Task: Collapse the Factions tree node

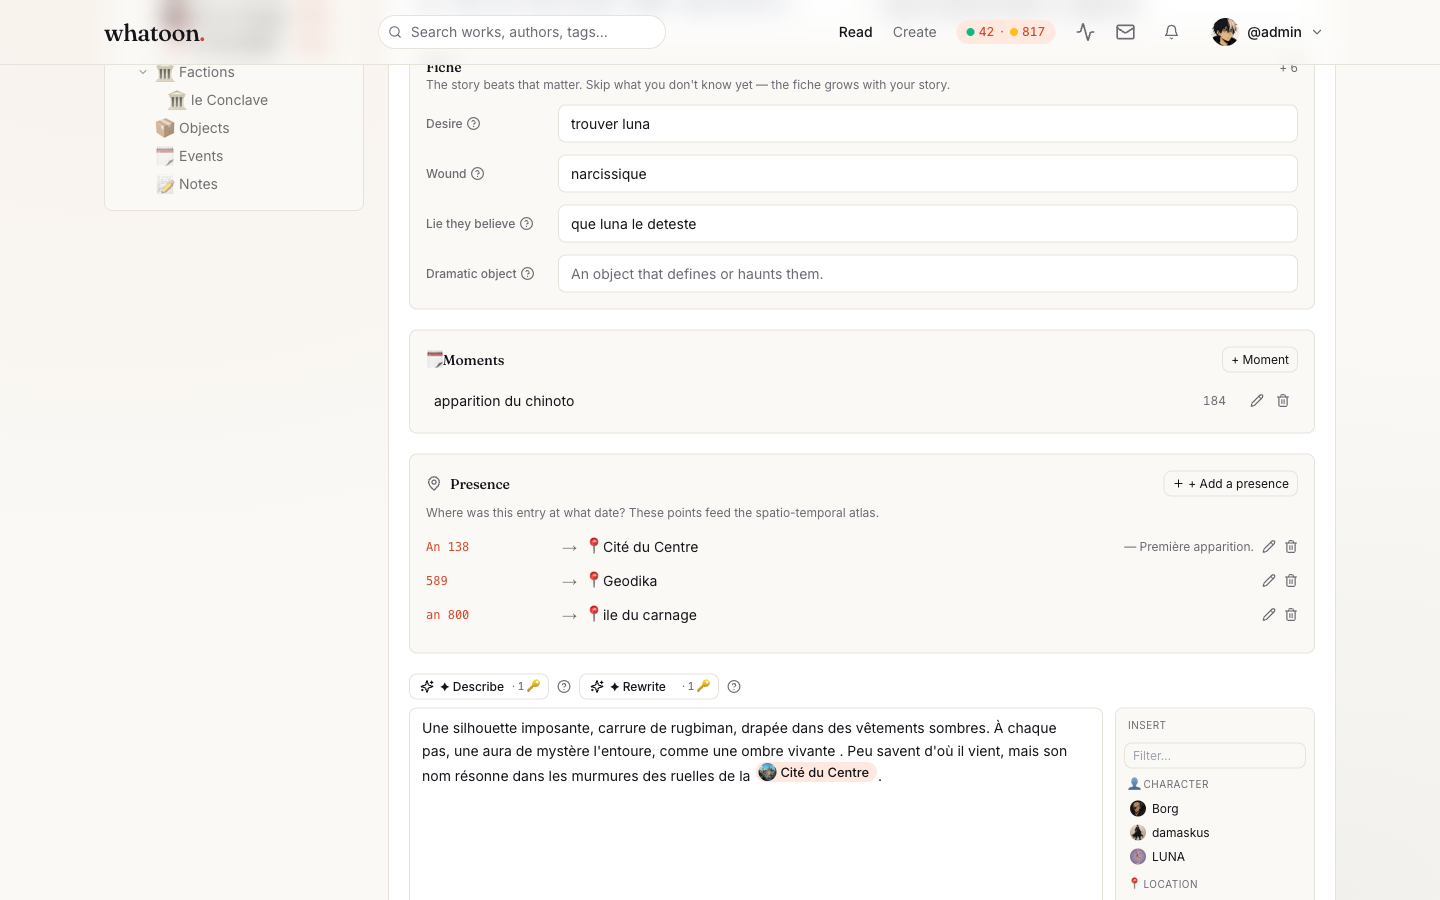Action: pyautogui.click(x=143, y=72)
